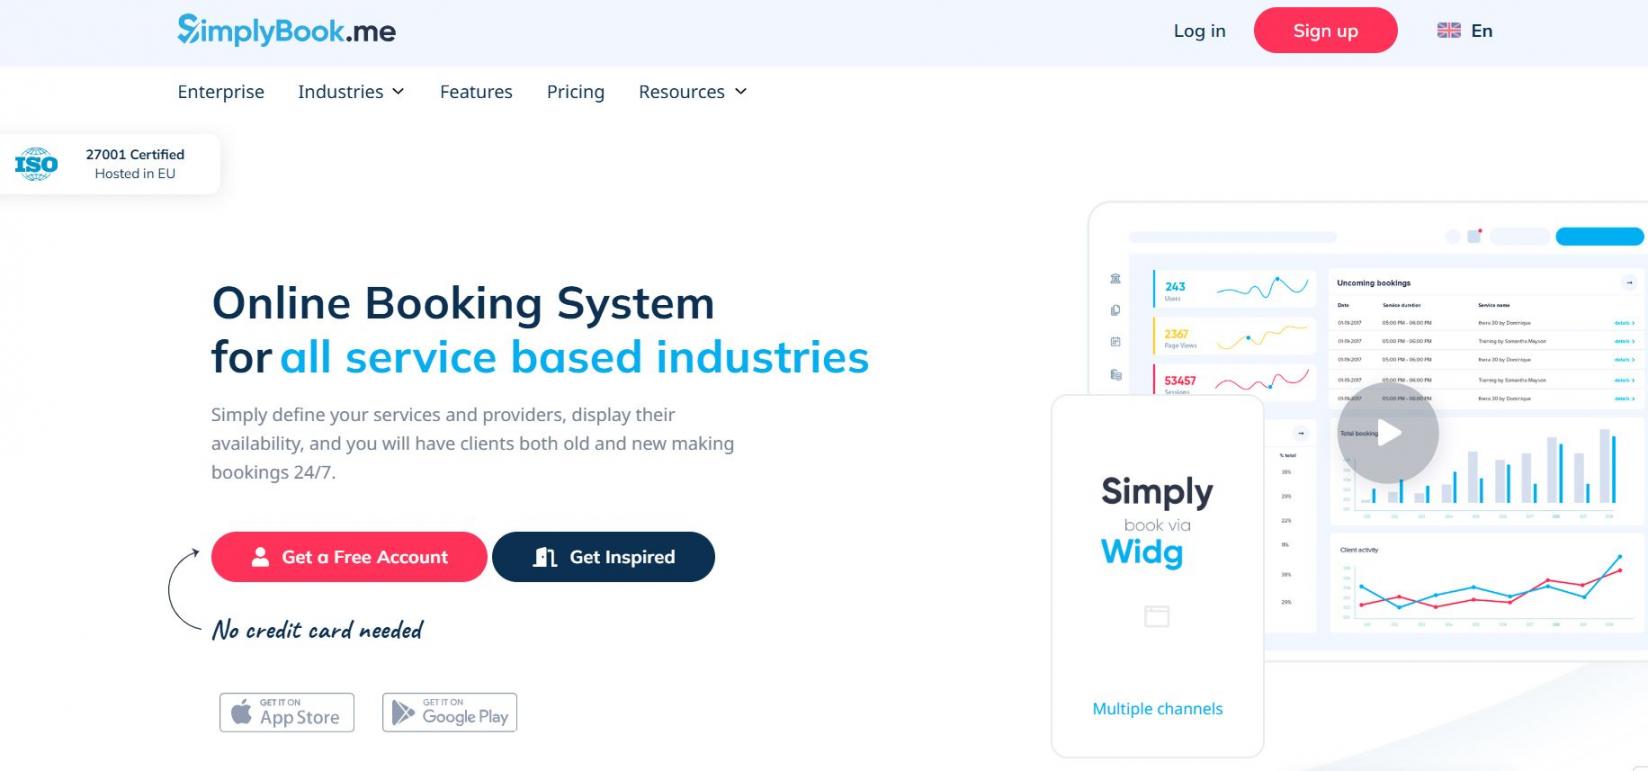Click the Apple logo icon
The image size is (1648, 771).
click(242, 712)
